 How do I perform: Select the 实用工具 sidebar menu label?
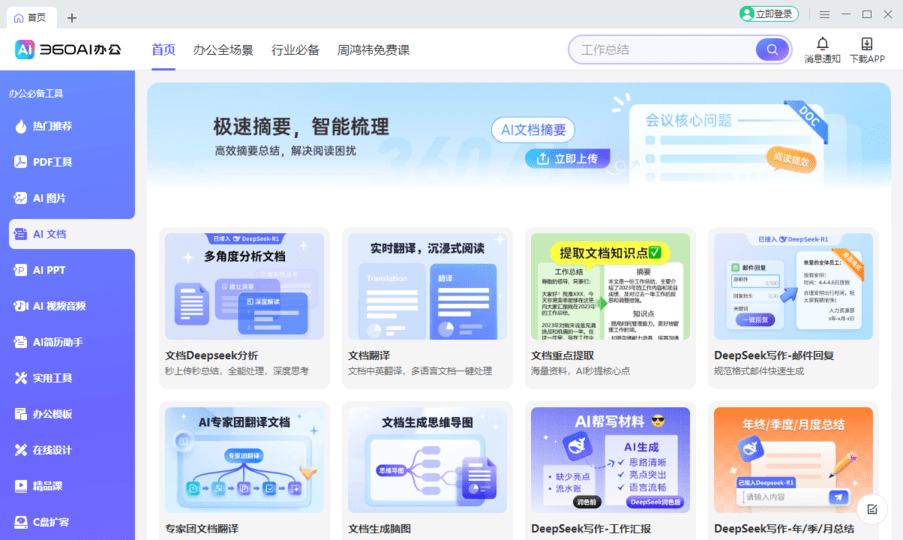coord(52,378)
